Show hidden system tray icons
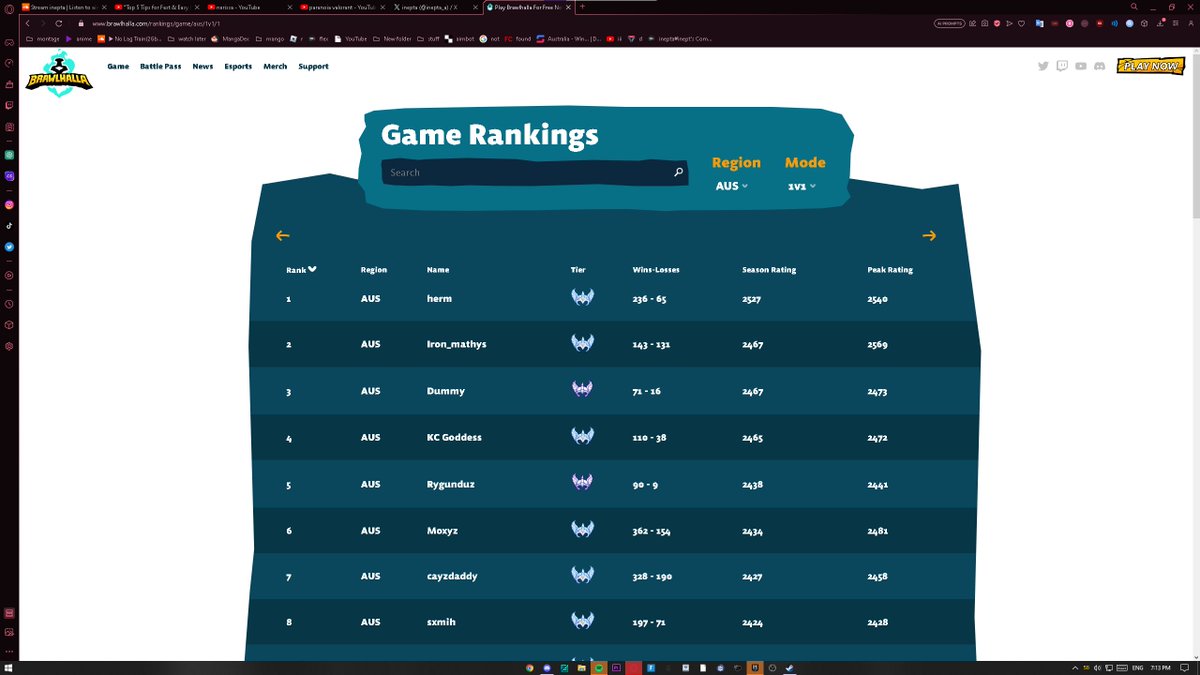Screen dimensions: 1200x675 pos(1075,667)
